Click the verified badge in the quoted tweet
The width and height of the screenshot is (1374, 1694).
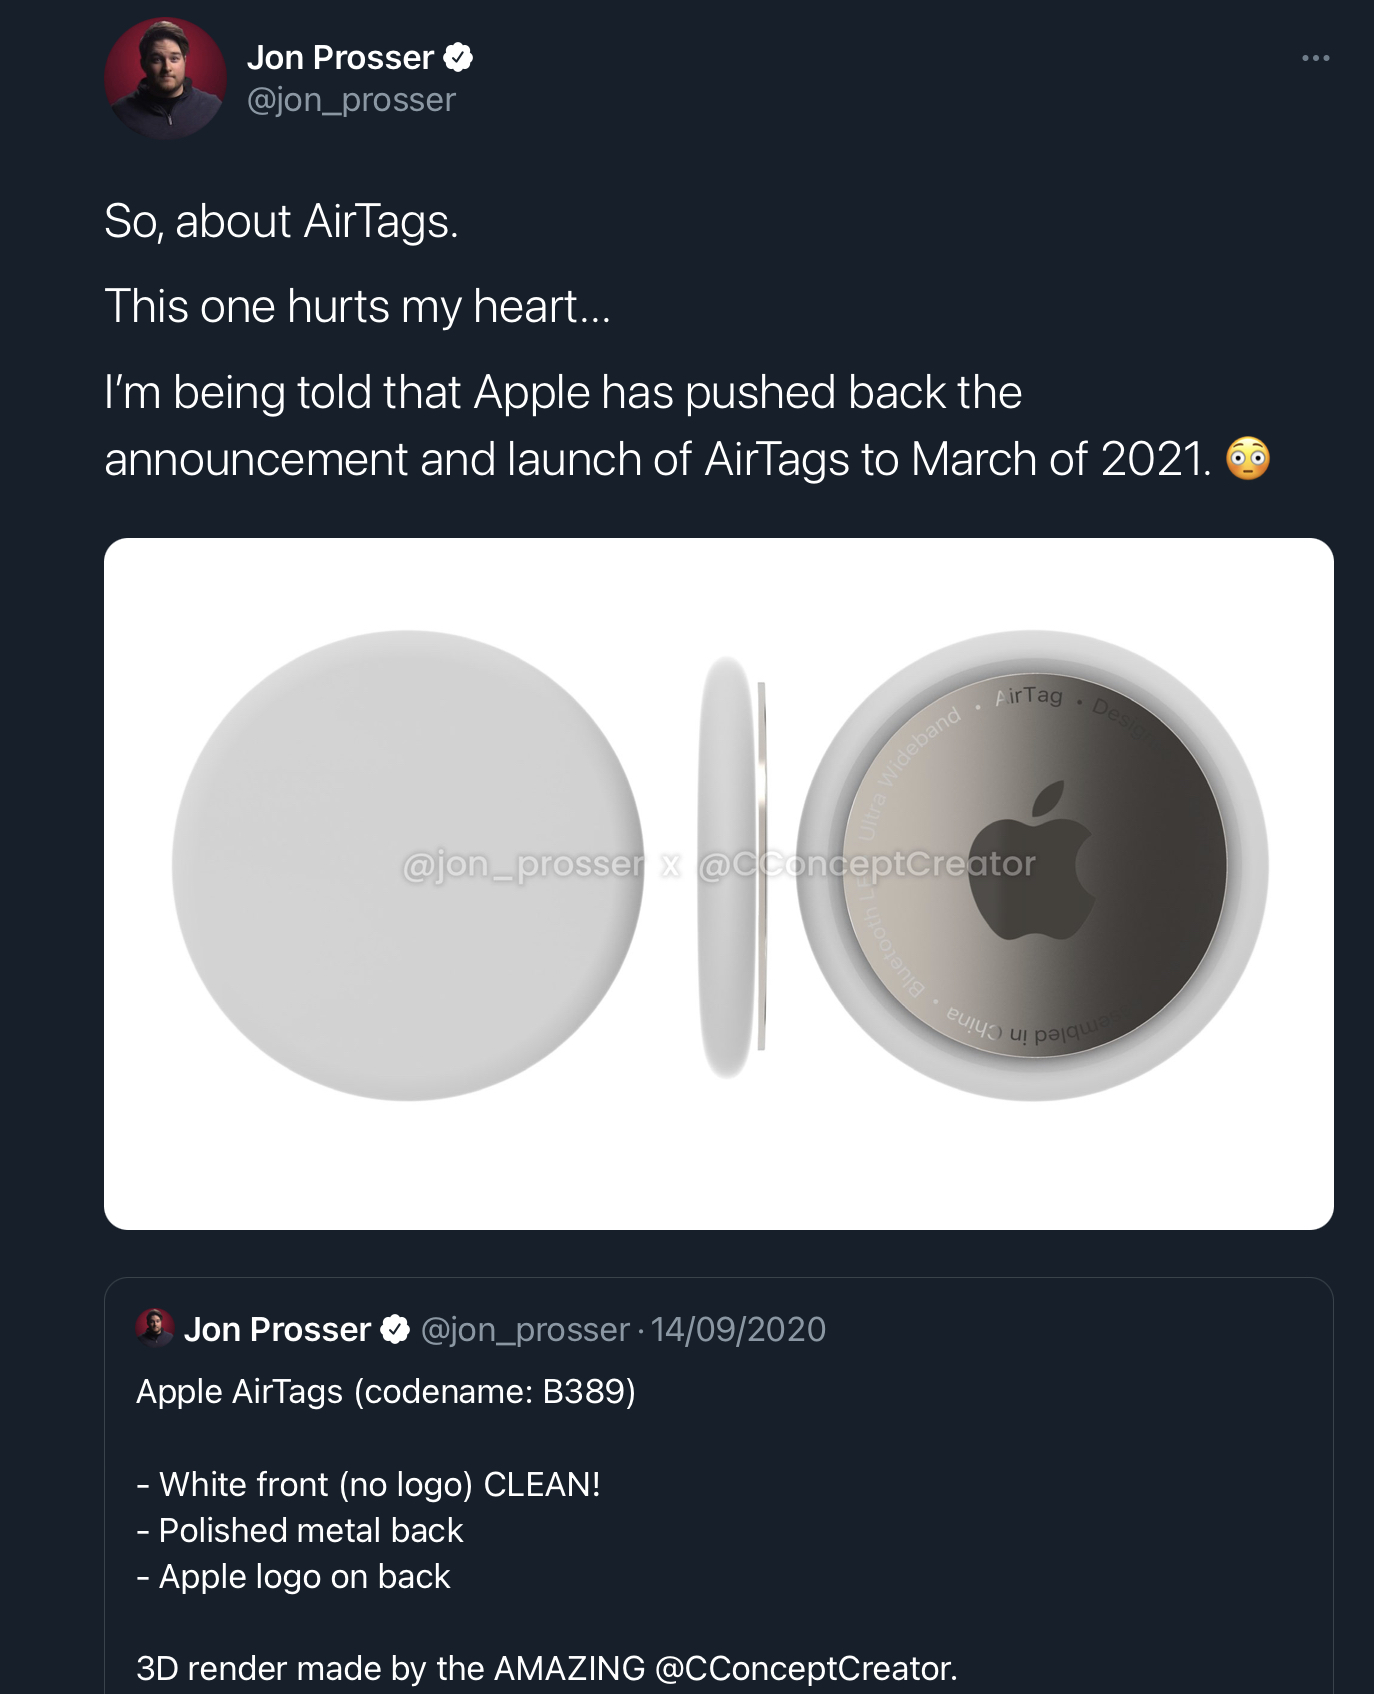coord(396,1329)
